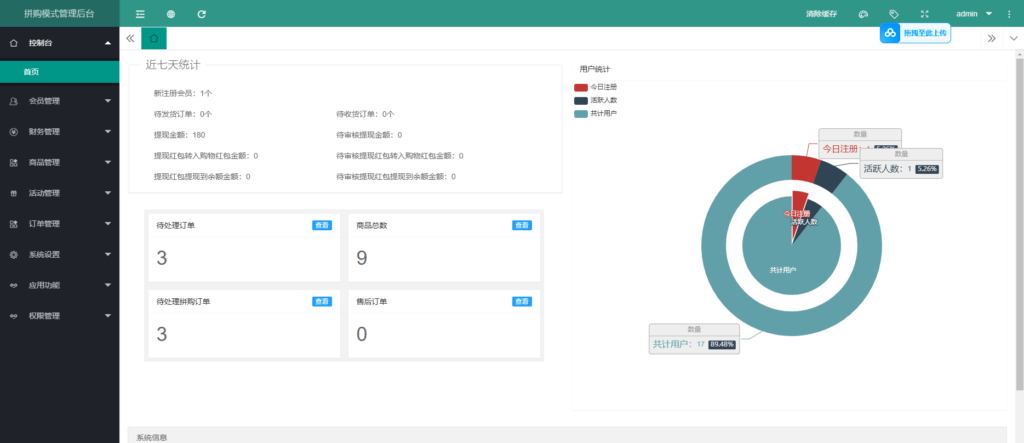1024x443 pixels.
Task: Expand the 财务管理 sidebar menu
Action: pos(59,131)
